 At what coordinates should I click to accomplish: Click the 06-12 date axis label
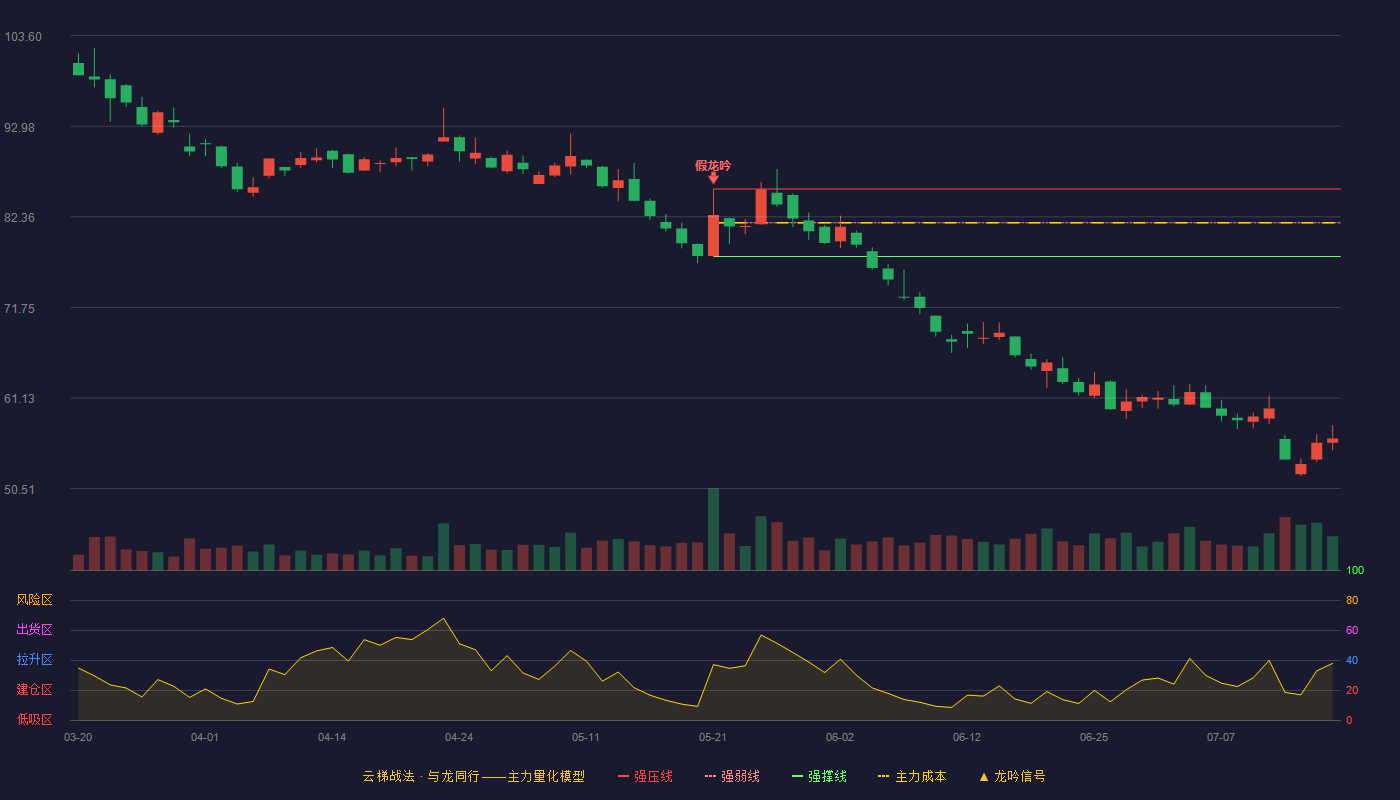(x=967, y=737)
